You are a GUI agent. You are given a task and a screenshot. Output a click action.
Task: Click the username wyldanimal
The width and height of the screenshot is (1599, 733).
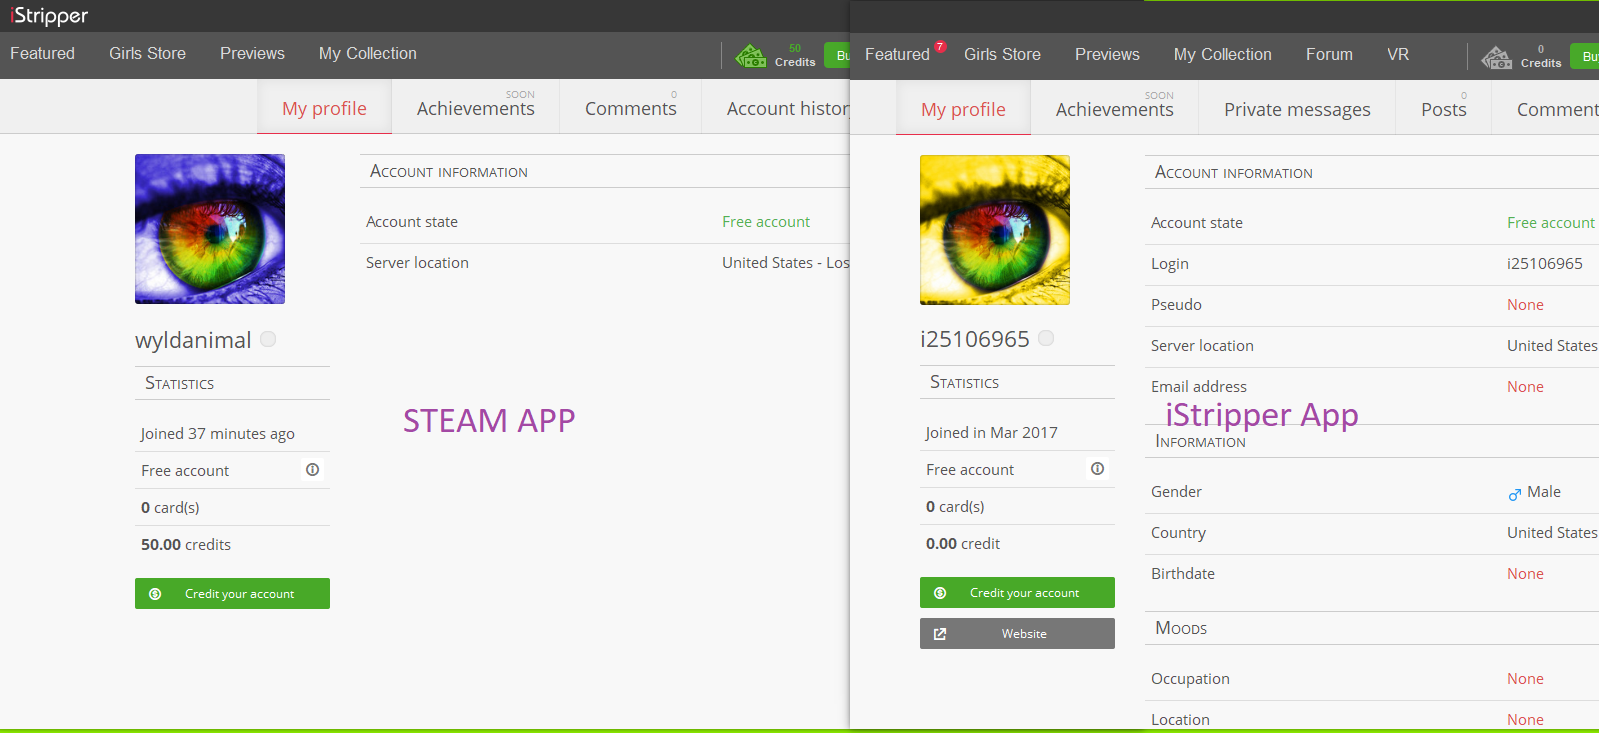coord(193,340)
